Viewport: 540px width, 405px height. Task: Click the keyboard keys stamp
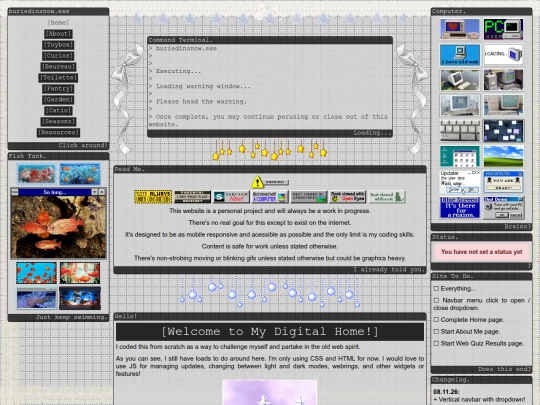click(x=459, y=131)
